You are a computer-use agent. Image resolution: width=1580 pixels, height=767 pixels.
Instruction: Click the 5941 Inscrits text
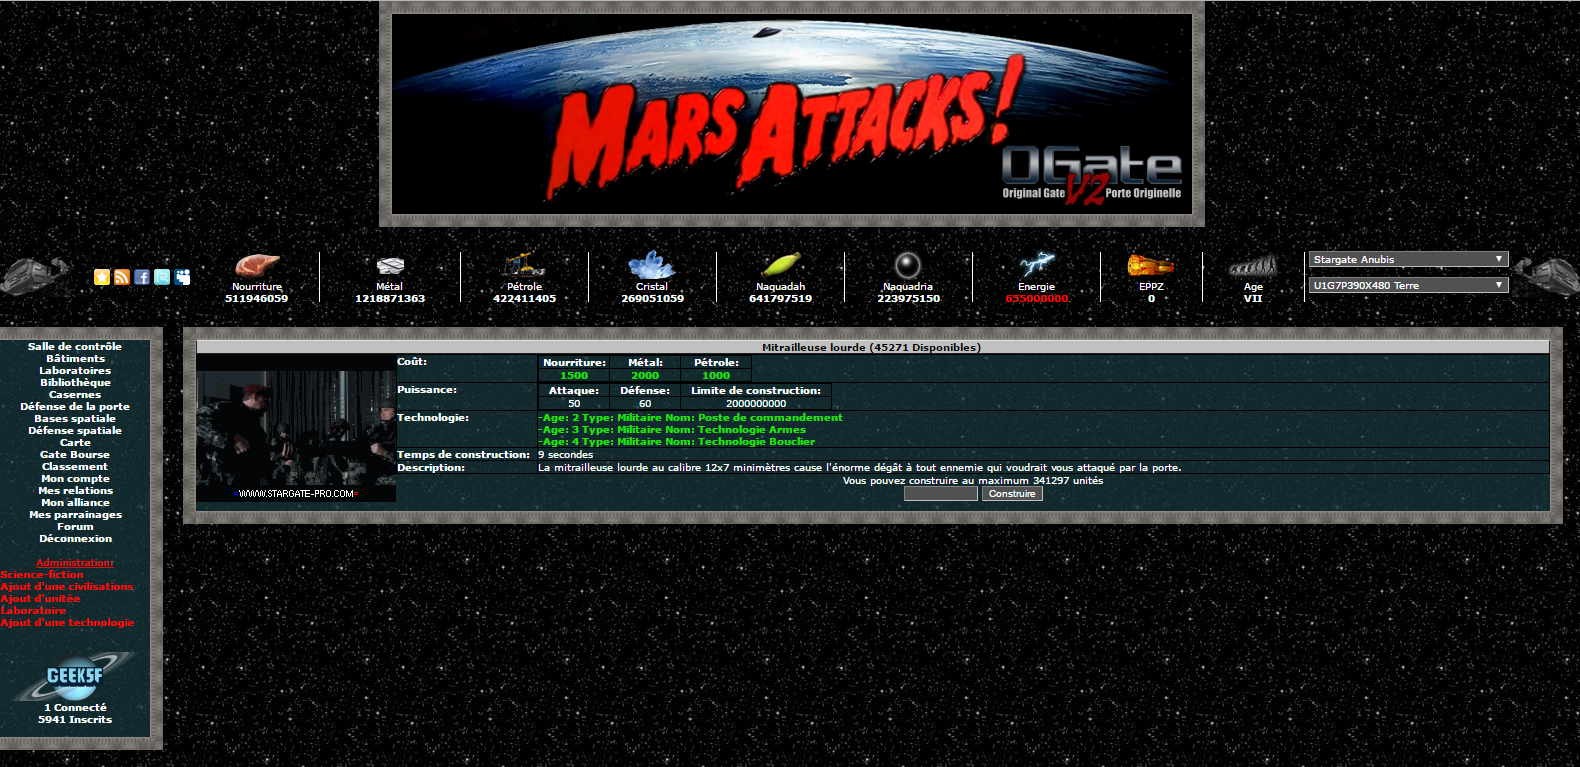click(75, 720)
